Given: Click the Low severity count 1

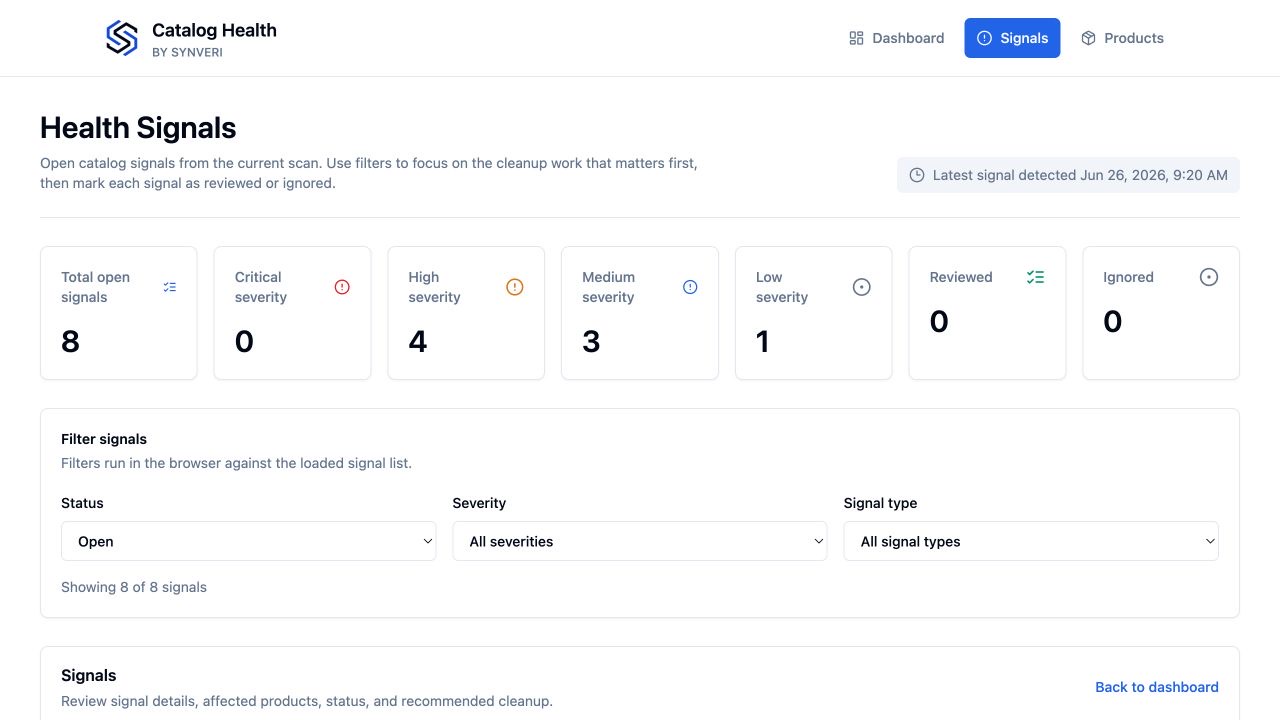Looking at the screenshot, I should coord(763,341).
